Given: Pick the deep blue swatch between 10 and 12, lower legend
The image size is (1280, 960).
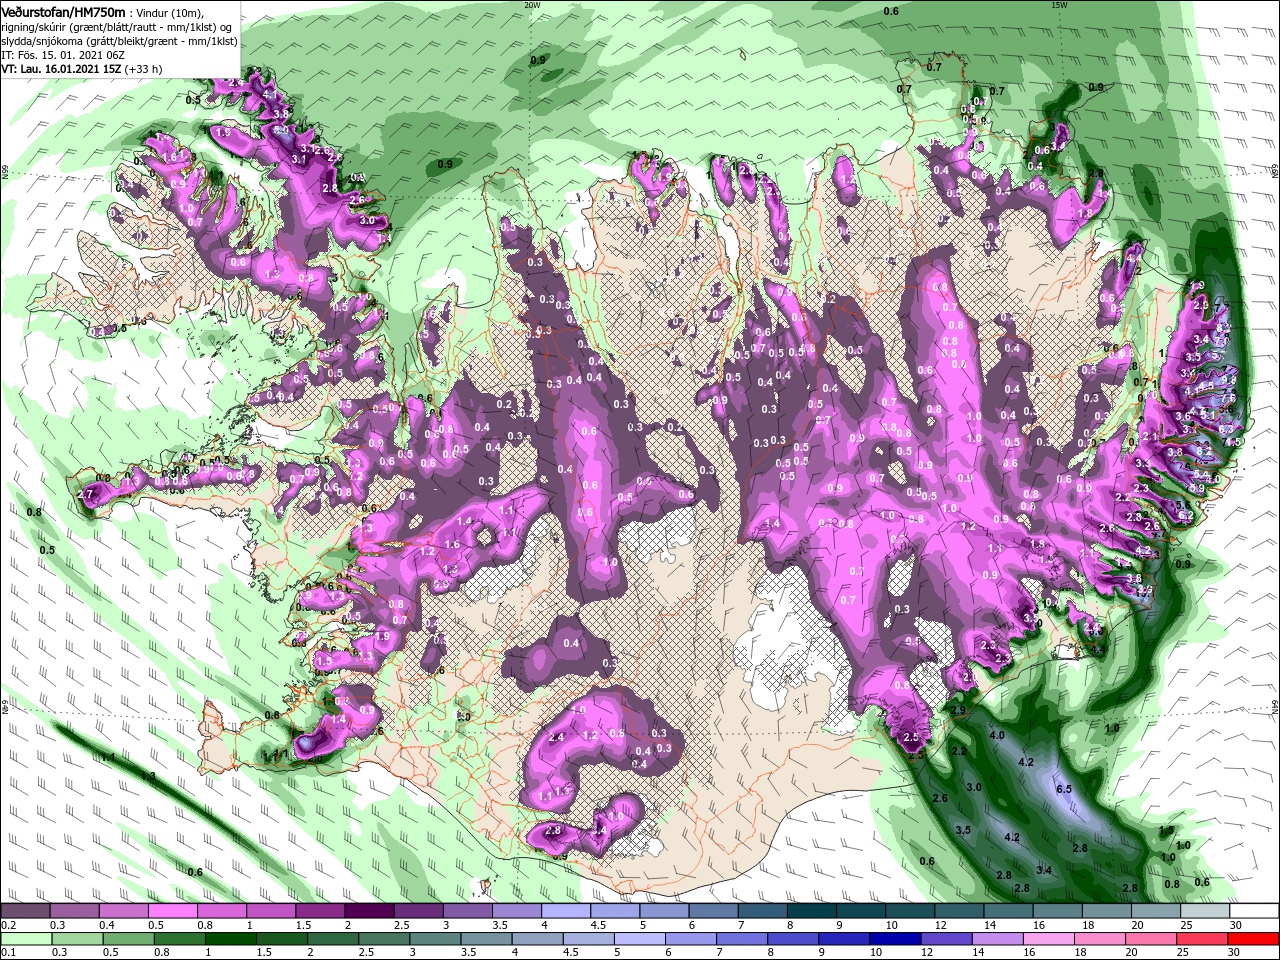Looking at the screenshot, I should tap(895, 939).
